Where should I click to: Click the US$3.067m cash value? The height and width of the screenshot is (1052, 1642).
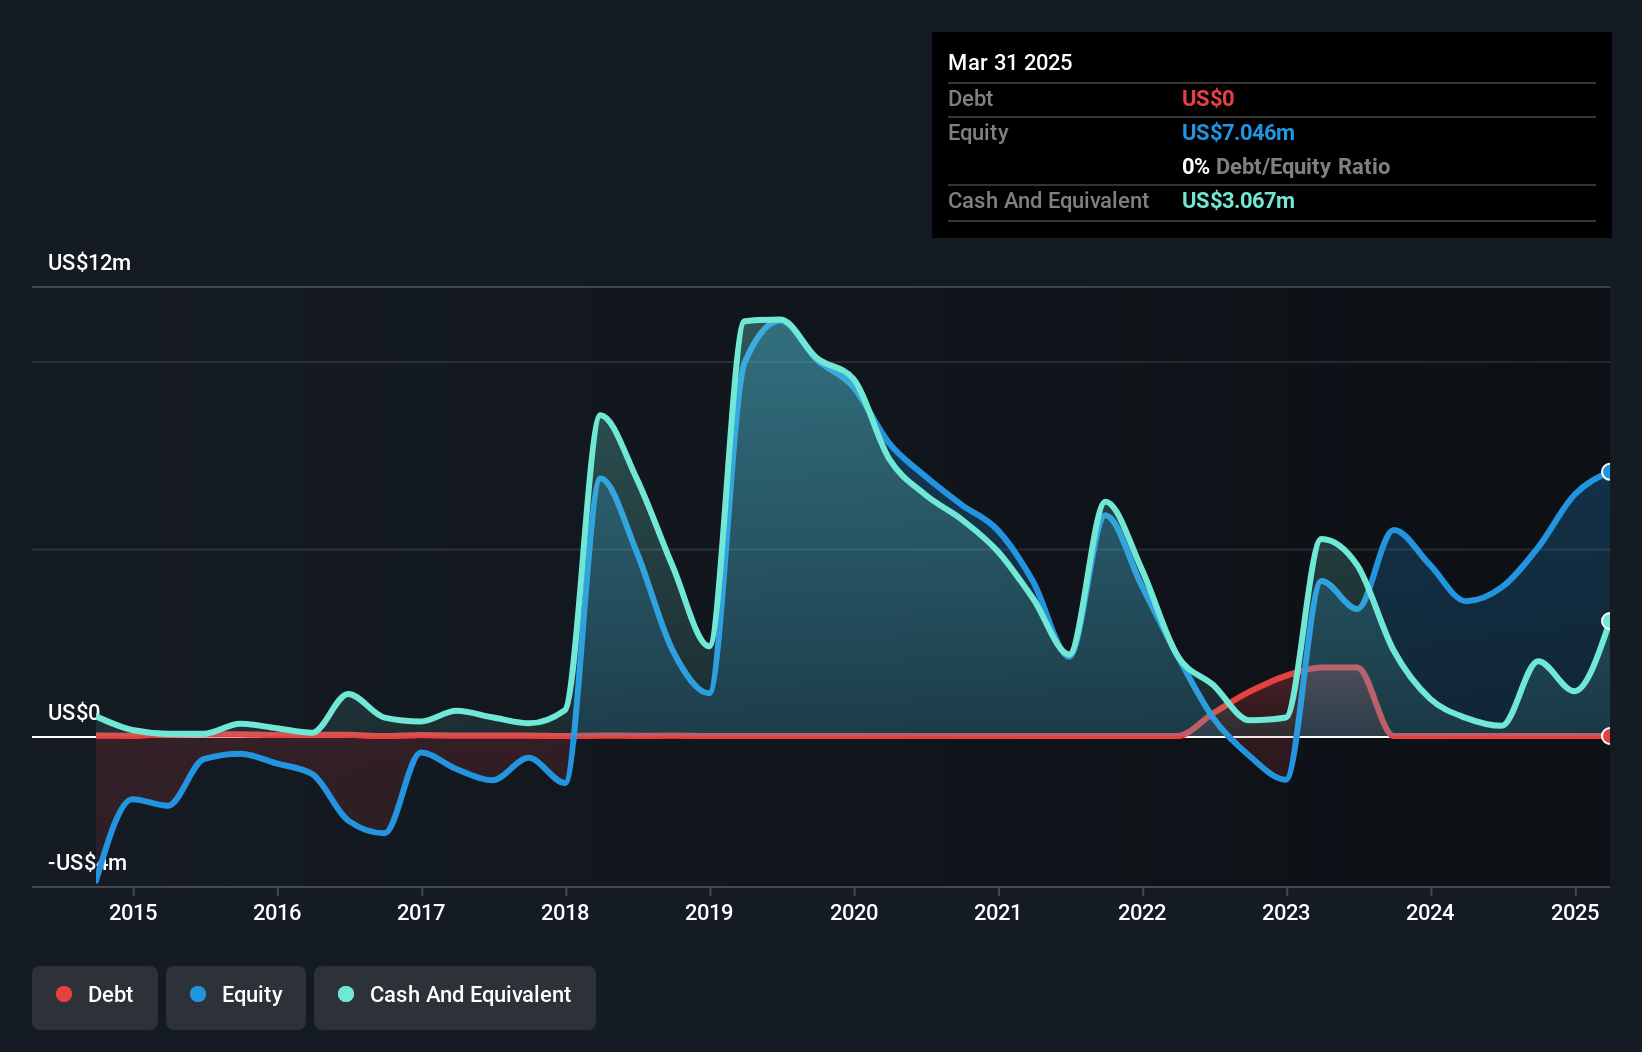[x=1238, y=200]
